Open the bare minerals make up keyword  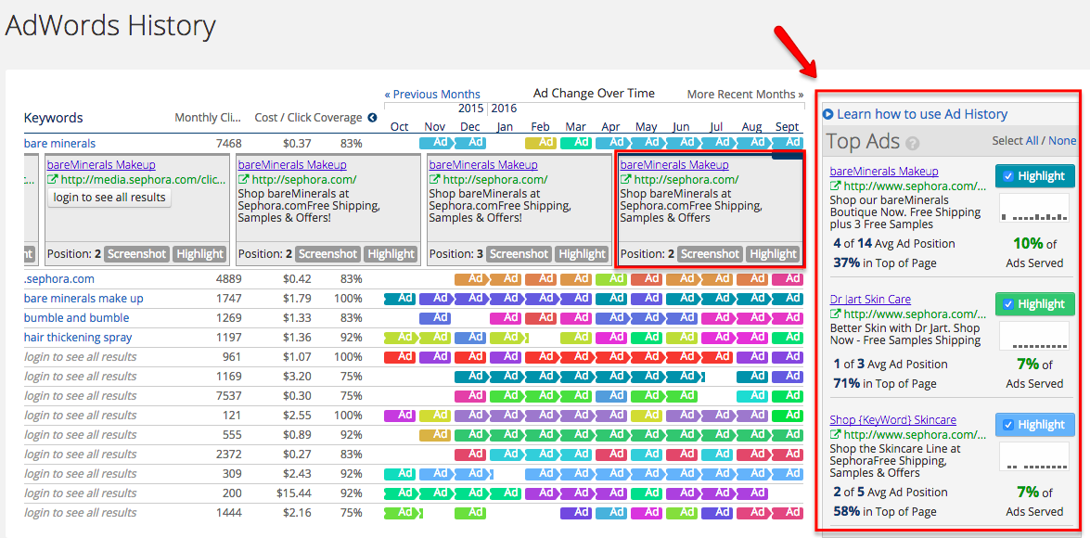83,298
